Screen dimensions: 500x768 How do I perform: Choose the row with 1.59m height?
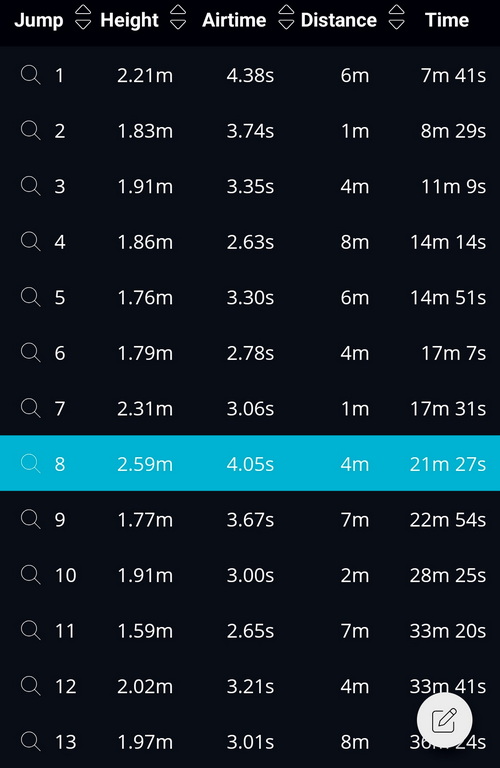(250, 630)
